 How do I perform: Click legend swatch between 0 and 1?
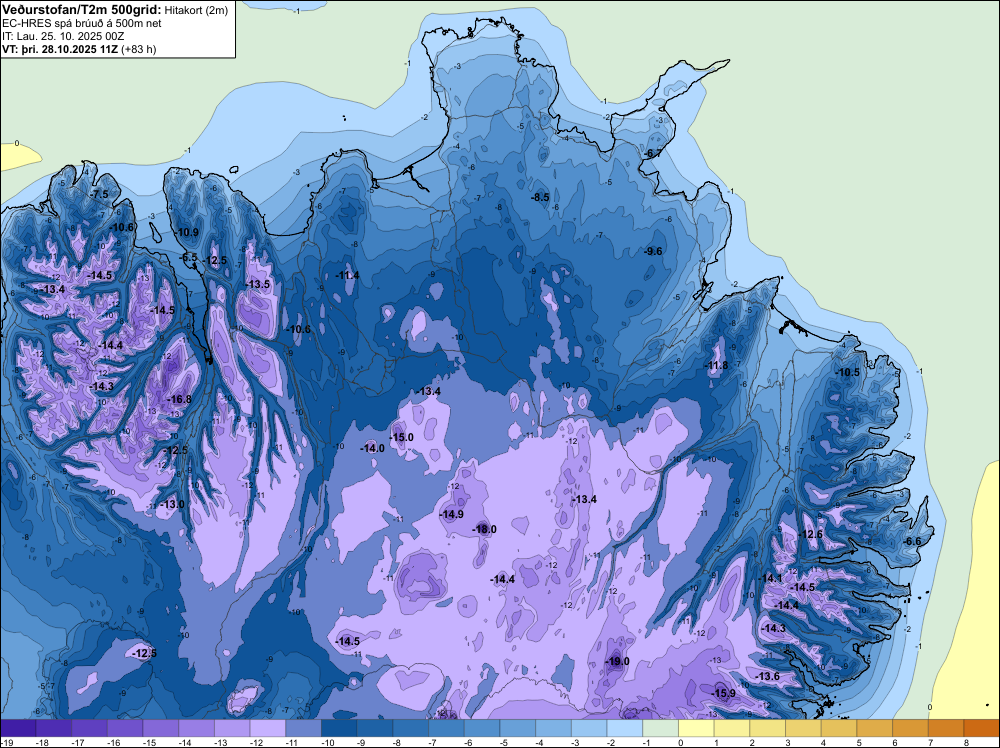[696, 728]
